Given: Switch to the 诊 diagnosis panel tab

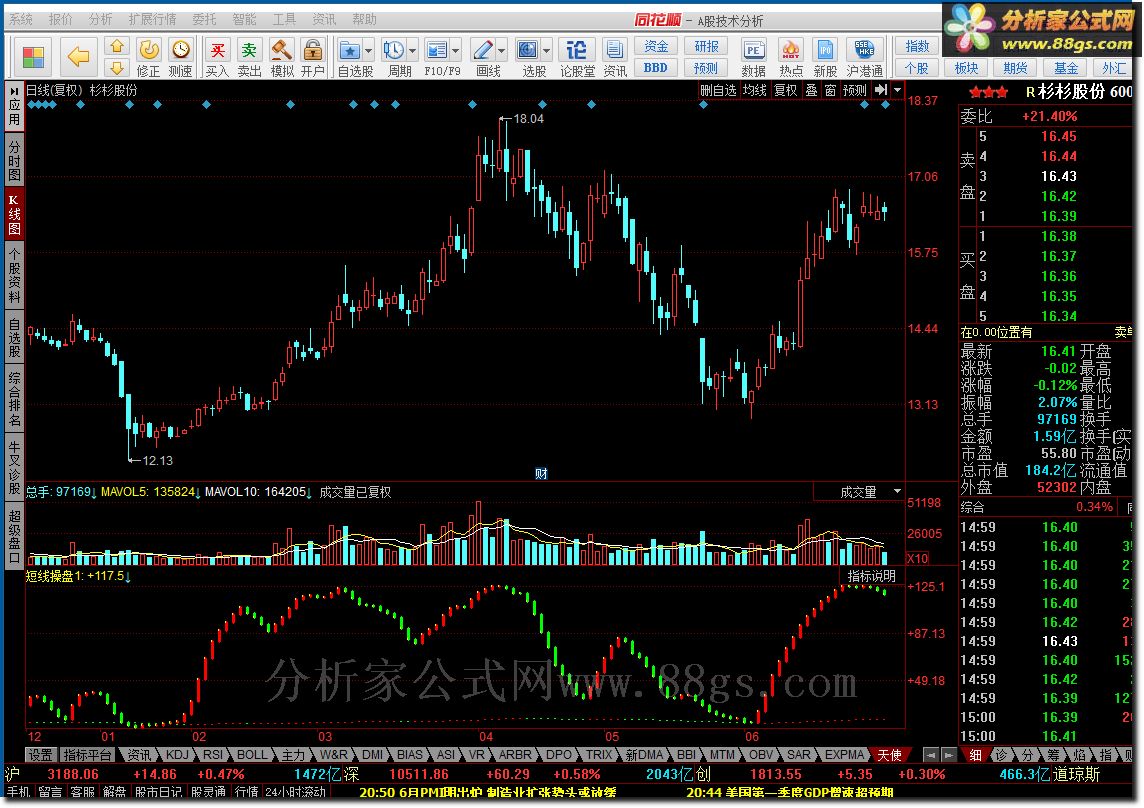Looking at the screenshot, I should pos(1002,755).
